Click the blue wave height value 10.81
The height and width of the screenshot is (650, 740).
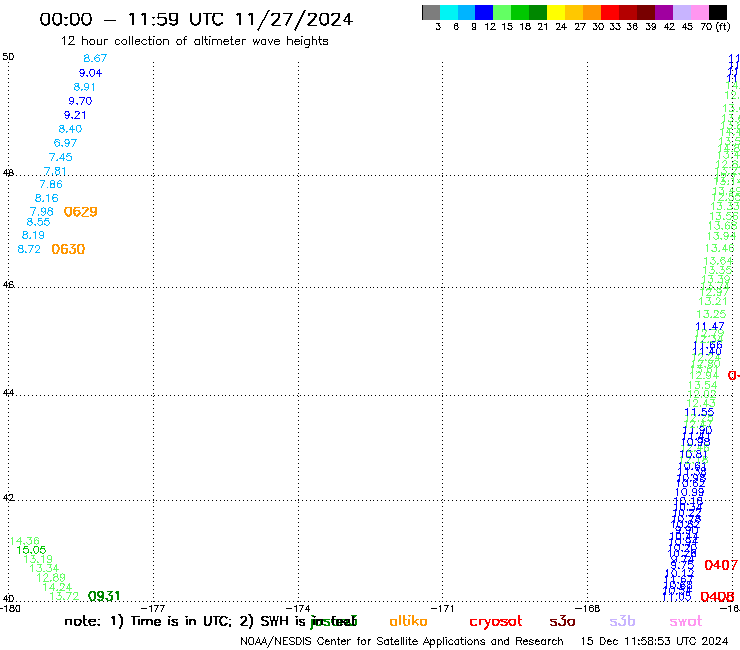click(x=693, y=454)
